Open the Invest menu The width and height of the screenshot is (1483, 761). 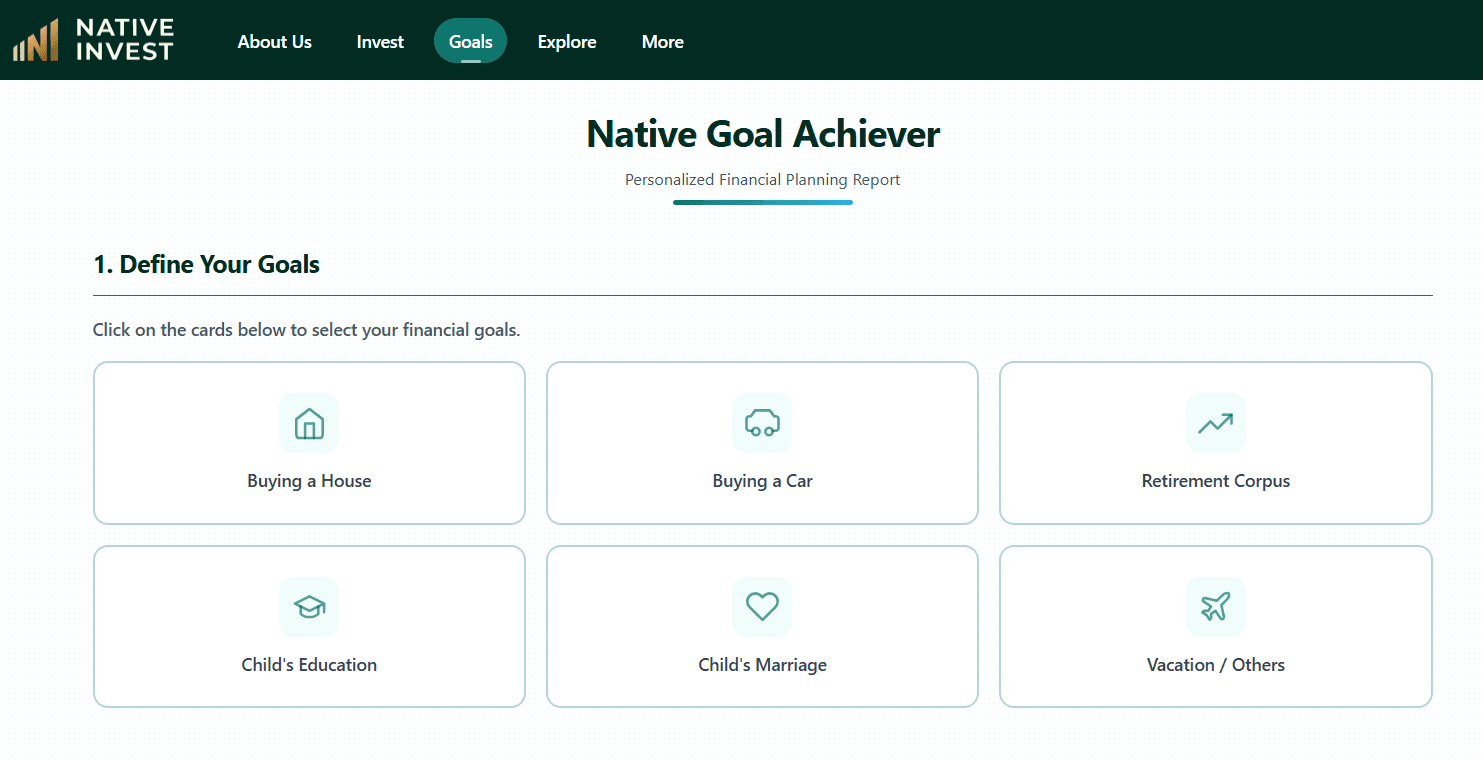pyautogui.click(x=380, y=42)
